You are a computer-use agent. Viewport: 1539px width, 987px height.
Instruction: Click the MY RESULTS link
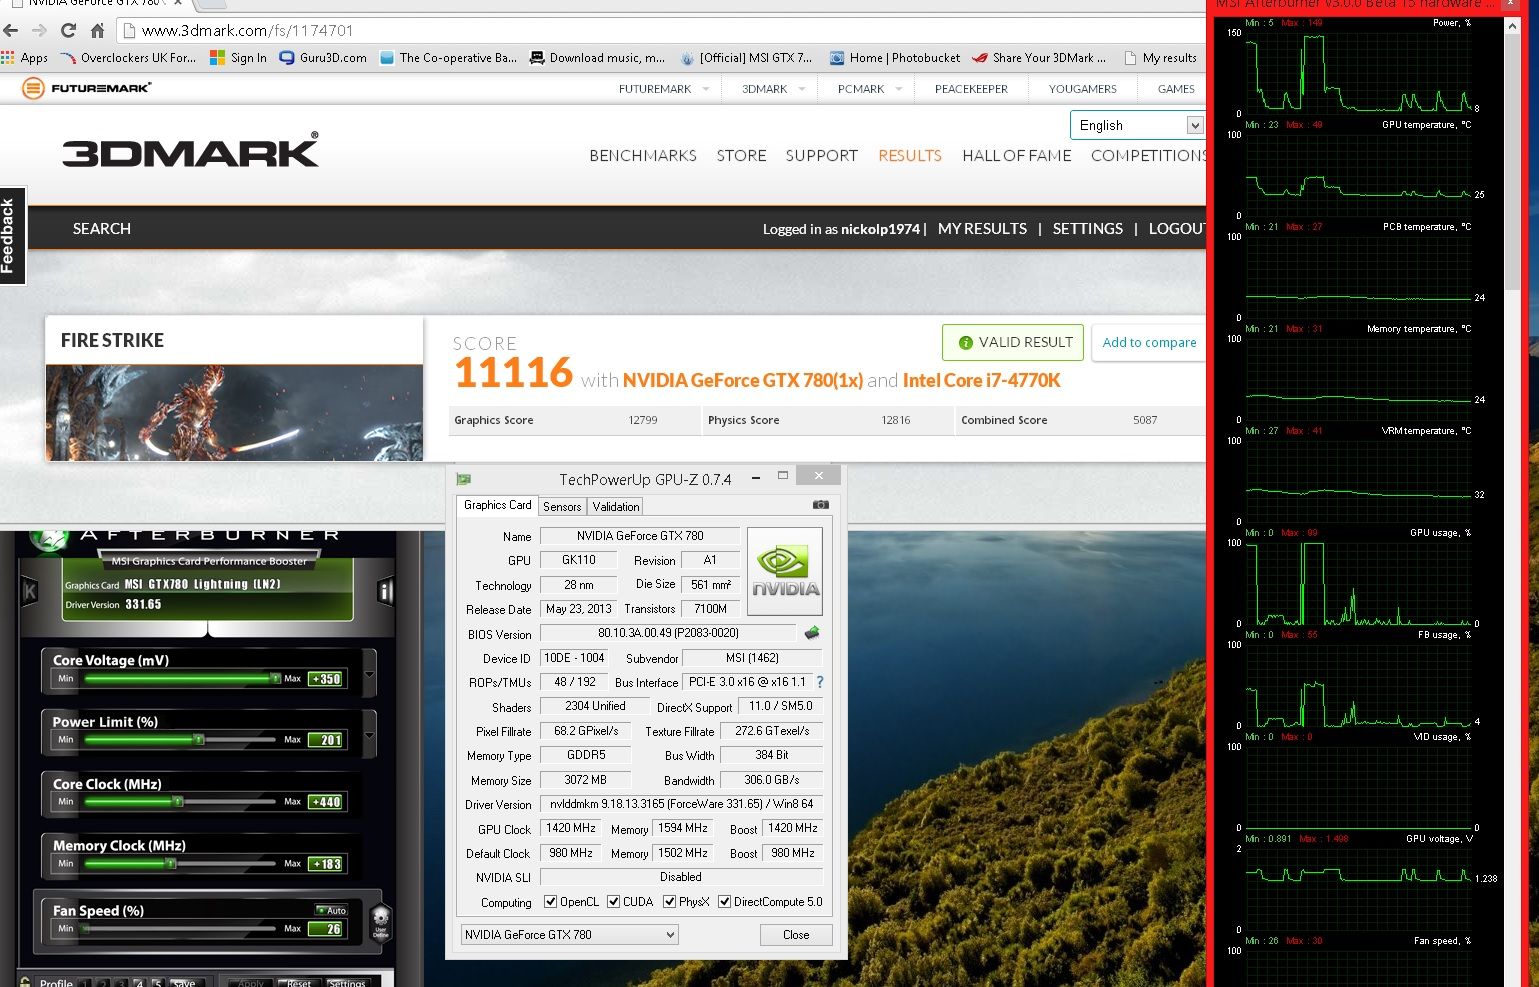[x=982, y=229]
